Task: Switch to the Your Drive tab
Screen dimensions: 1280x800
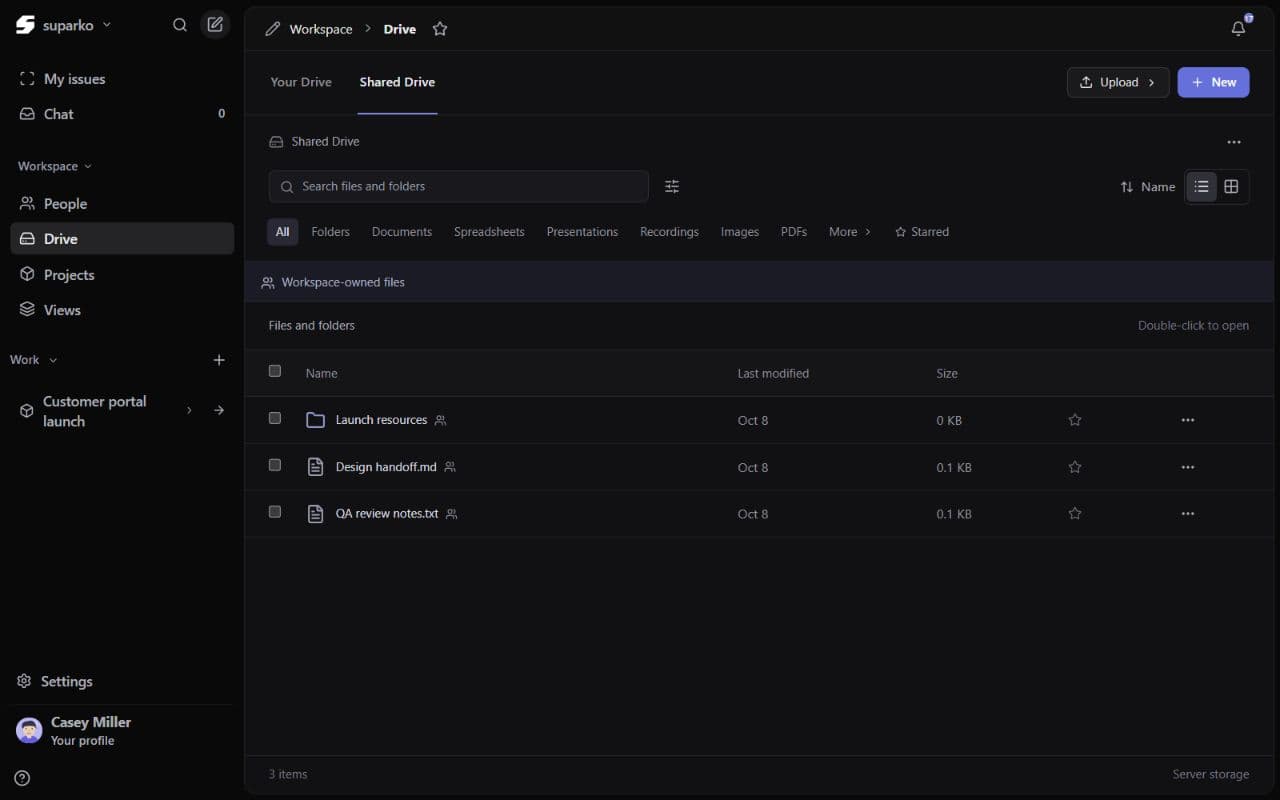Action: (x=301, y=82)
